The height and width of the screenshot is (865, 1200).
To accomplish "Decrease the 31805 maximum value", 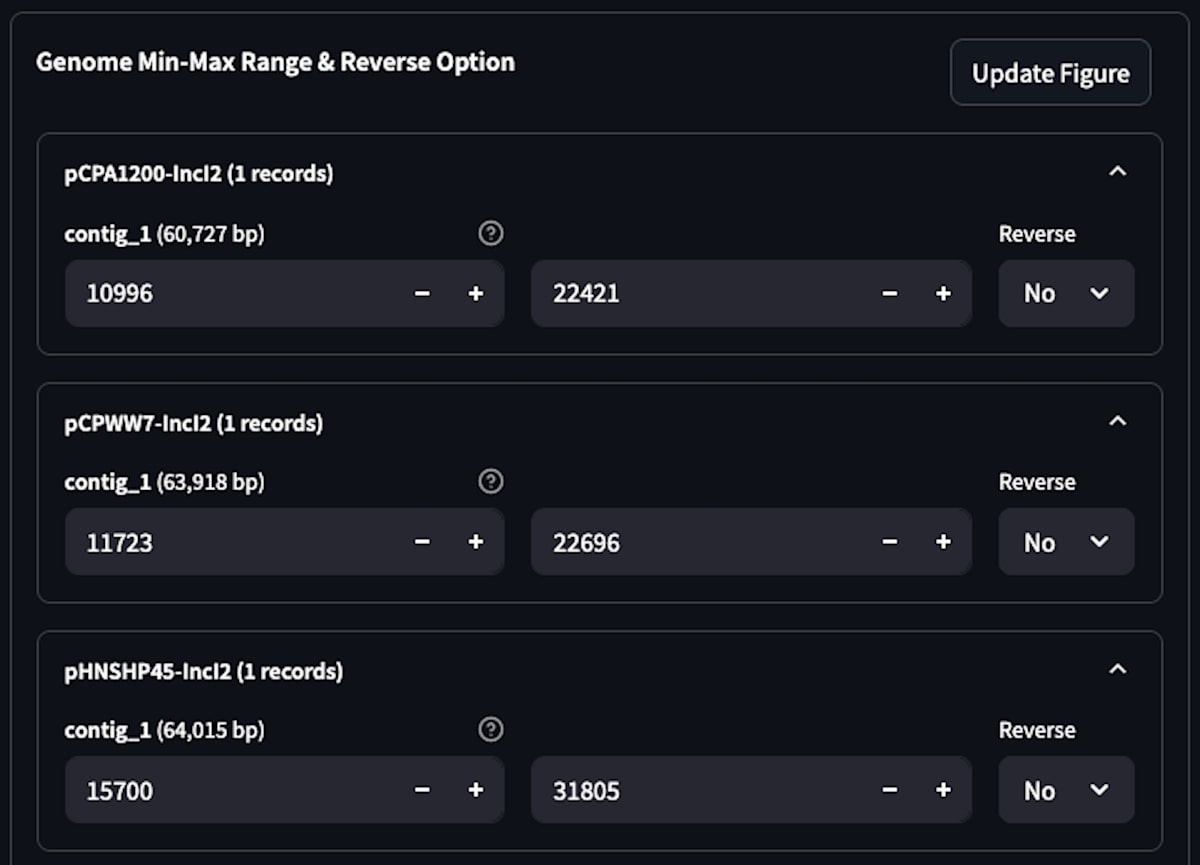I will coord(889,790).
